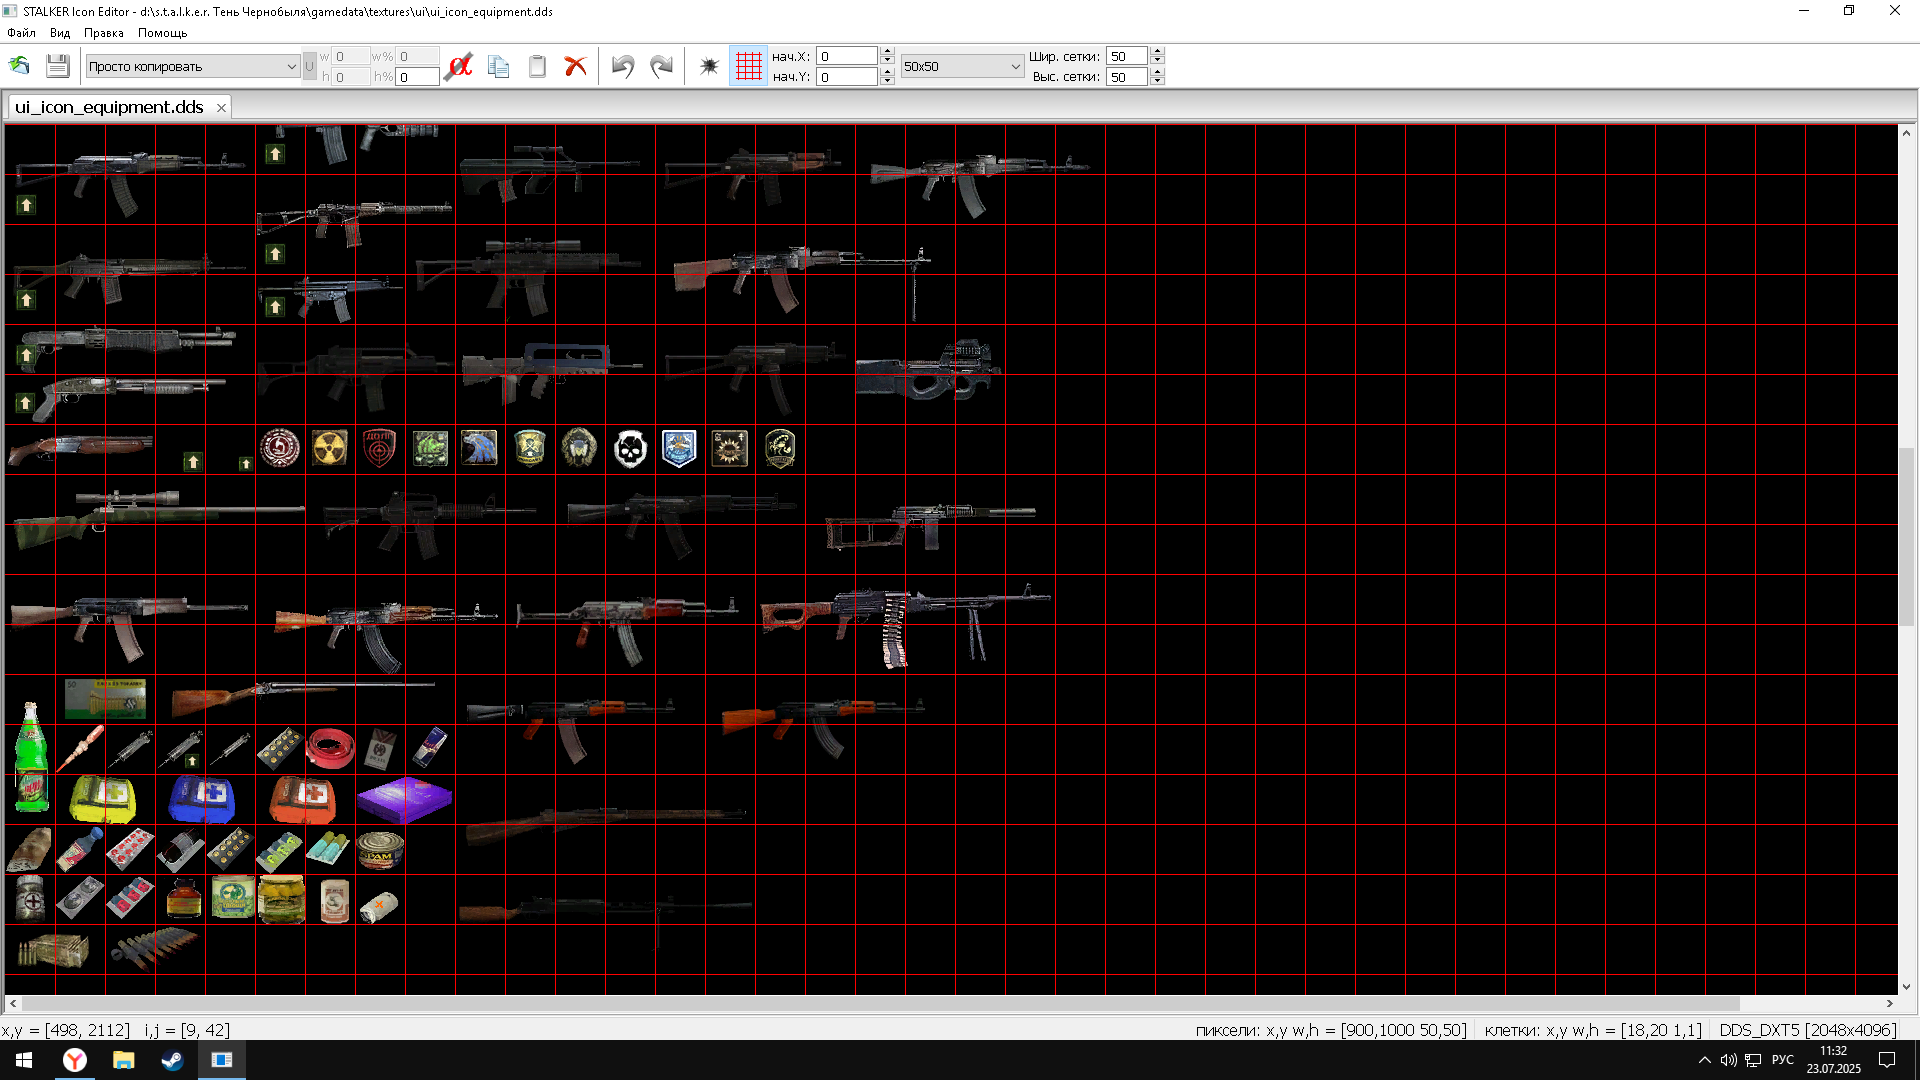Screen dimensions: 1920x1080
Task: Click the Шир. сетки width field
Action: coord(1126,56)
